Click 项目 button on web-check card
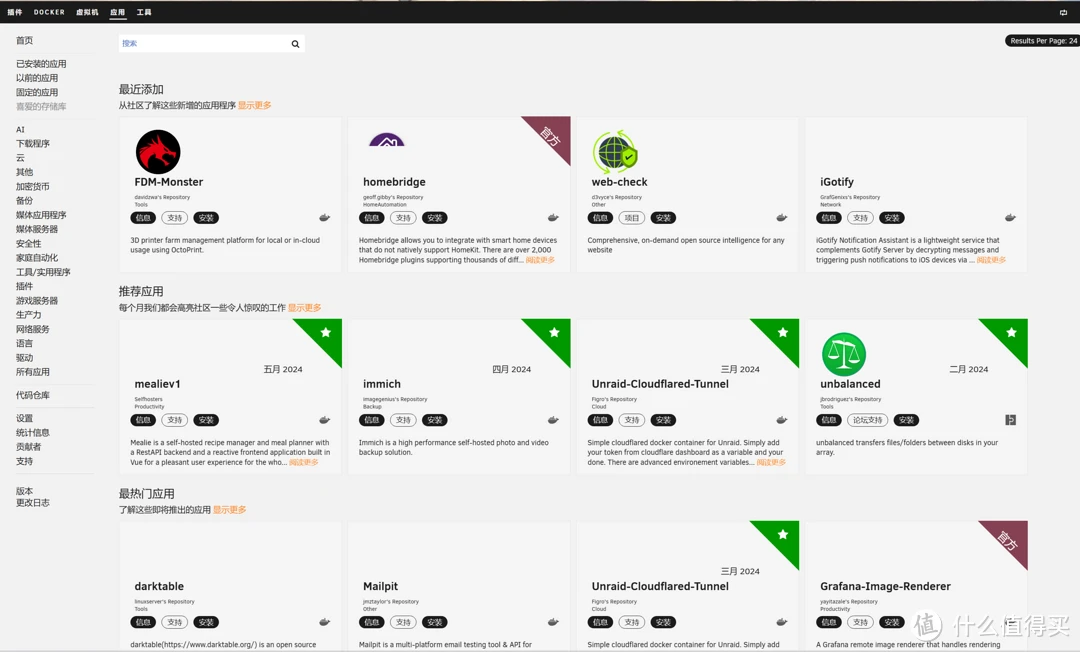 [632, 218]
